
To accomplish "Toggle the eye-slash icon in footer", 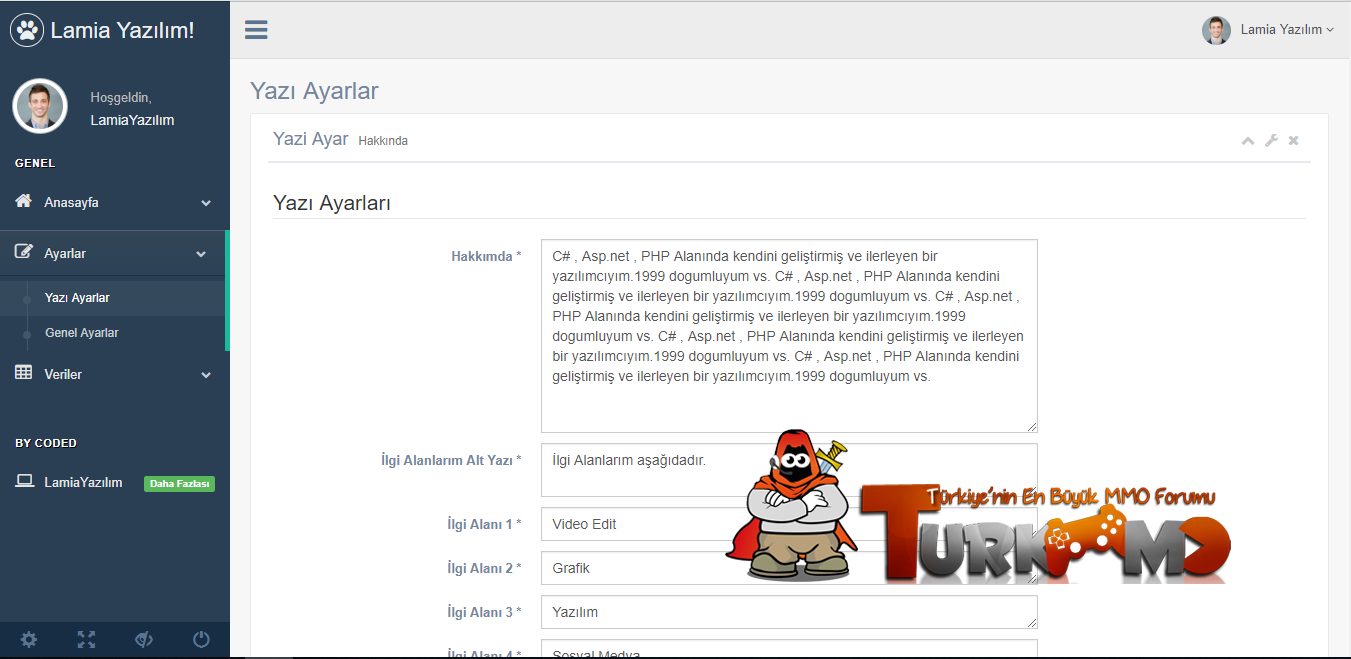I will tap(143, 639).
